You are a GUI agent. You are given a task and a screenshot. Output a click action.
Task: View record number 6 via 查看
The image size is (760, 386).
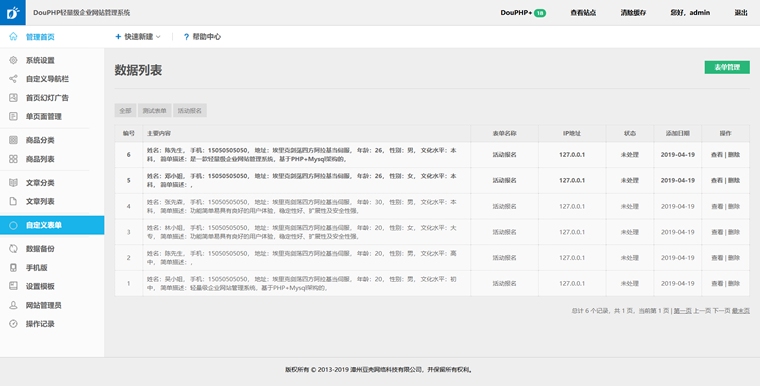(717, 155)
